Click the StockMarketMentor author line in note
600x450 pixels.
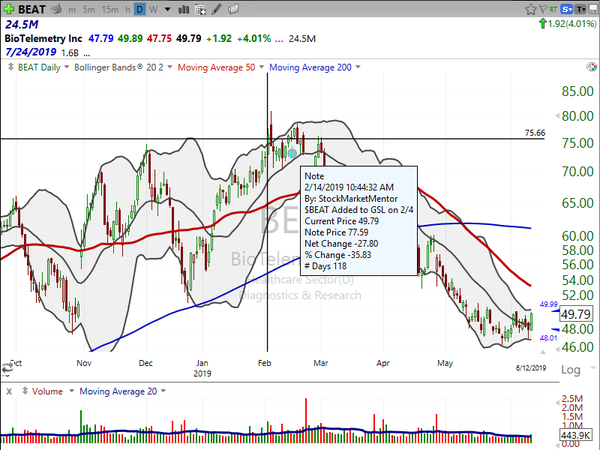coord(351,199)
